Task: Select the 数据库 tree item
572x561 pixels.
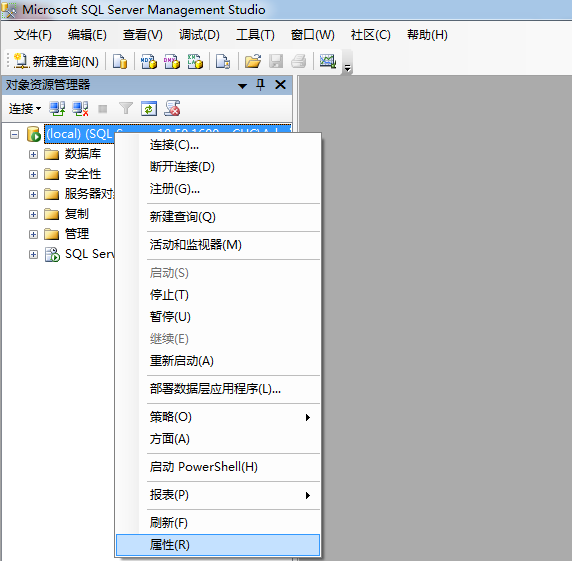Action: tap(83, 154)
